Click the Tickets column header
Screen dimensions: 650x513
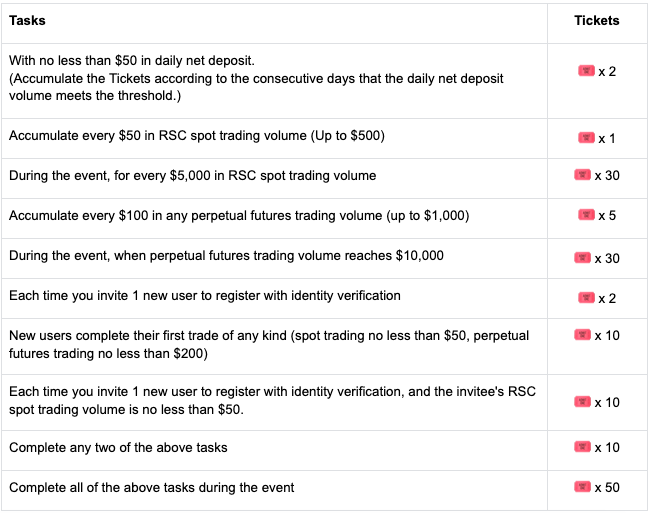point(597,20)
